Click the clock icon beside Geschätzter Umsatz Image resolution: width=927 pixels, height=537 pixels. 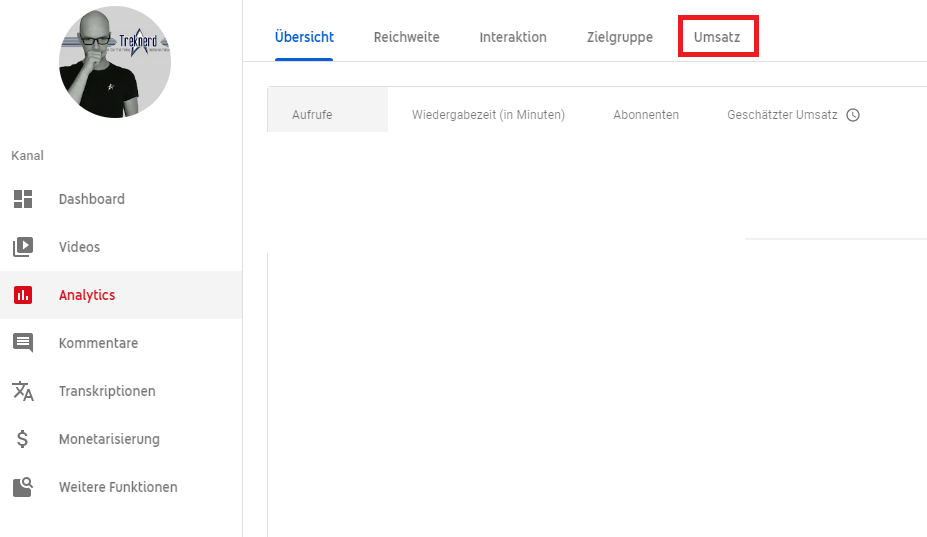(x=853, y=115)
